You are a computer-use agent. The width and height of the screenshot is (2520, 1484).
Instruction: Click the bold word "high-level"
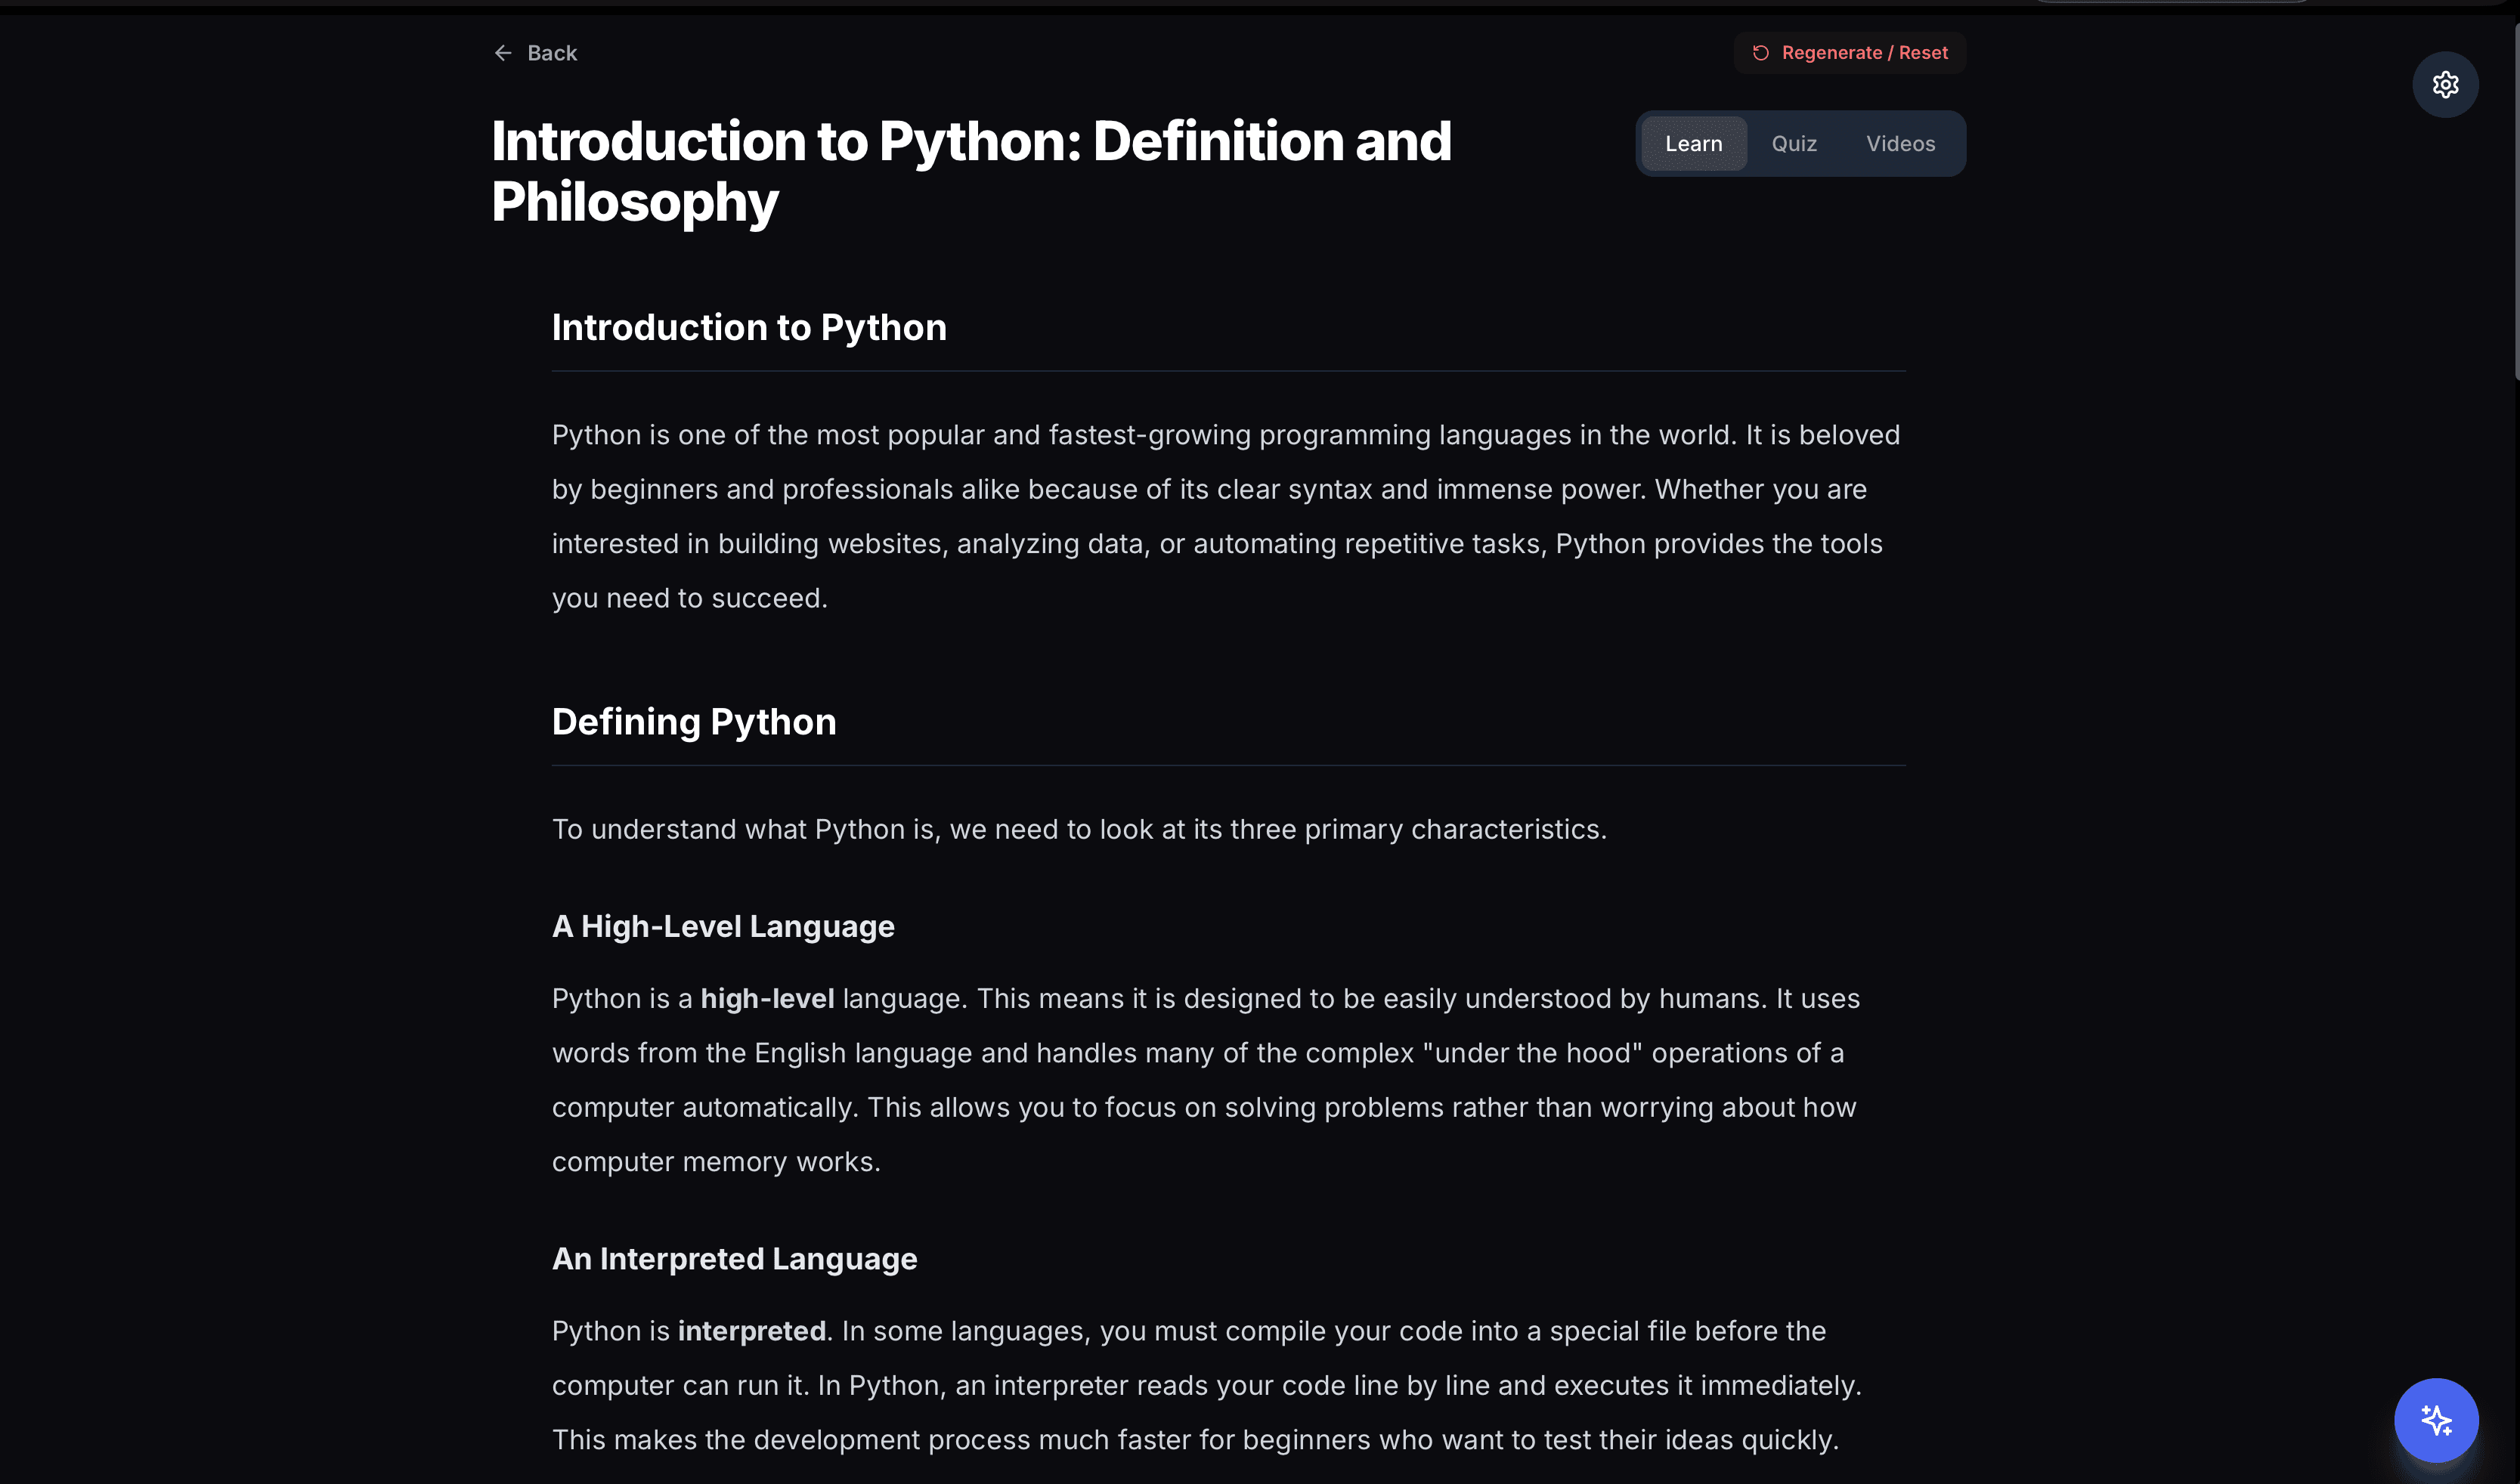point(767,999)
